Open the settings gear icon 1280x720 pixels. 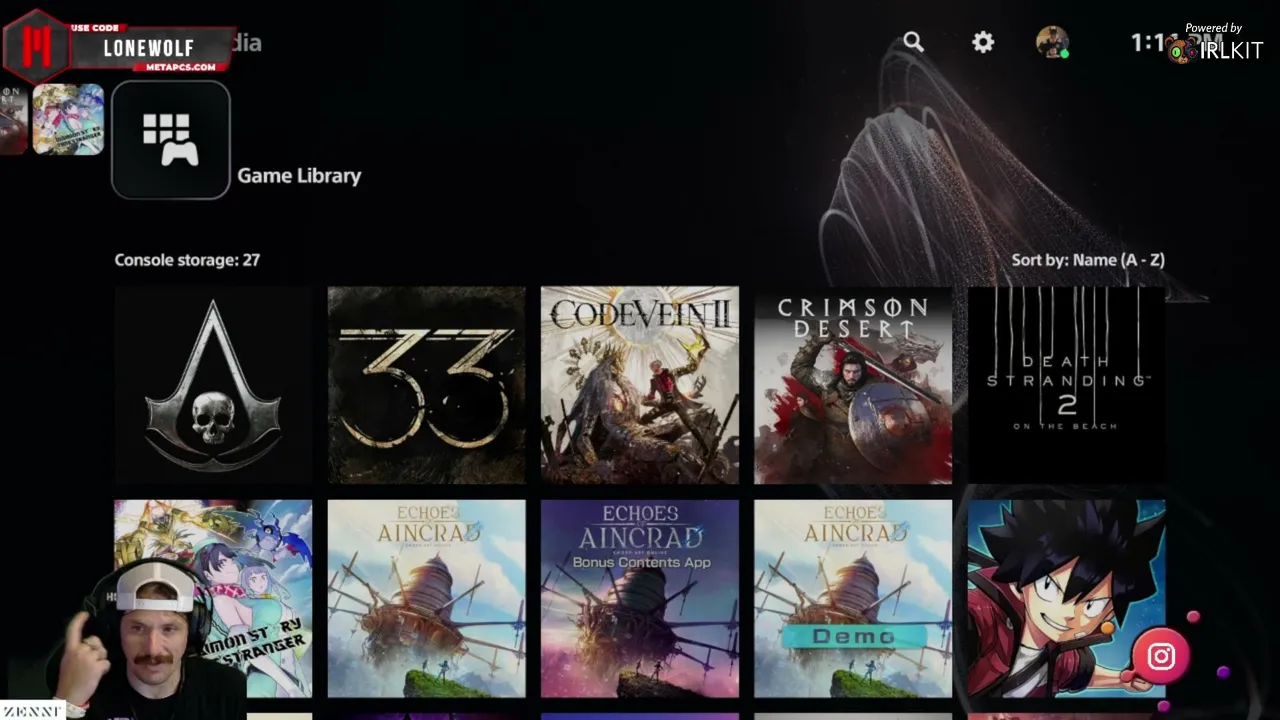tap(983, 42)
